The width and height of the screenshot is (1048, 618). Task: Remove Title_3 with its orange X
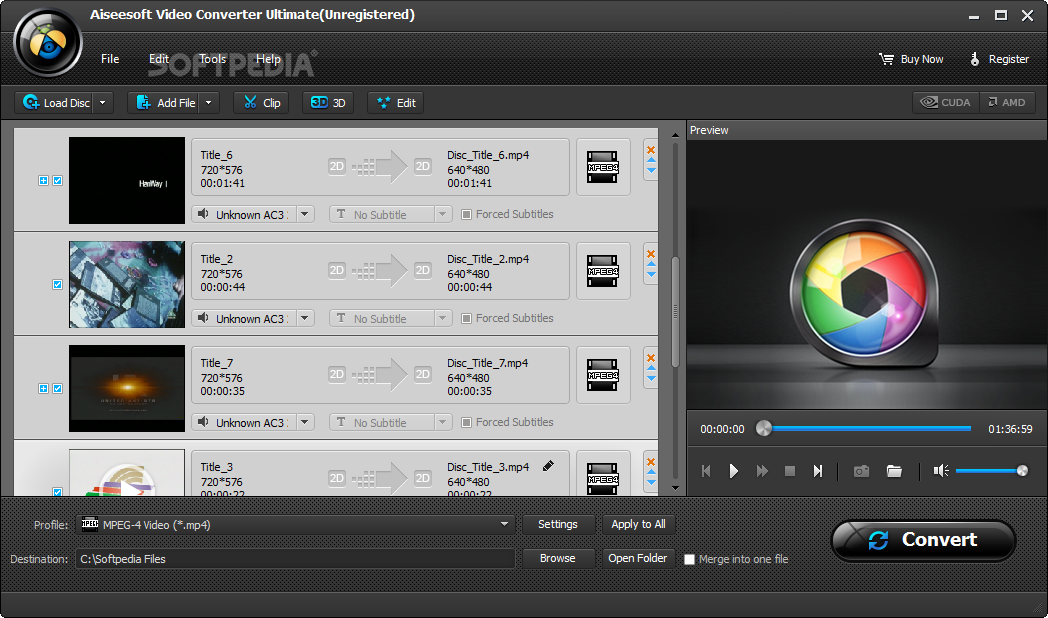pos(651,462)
